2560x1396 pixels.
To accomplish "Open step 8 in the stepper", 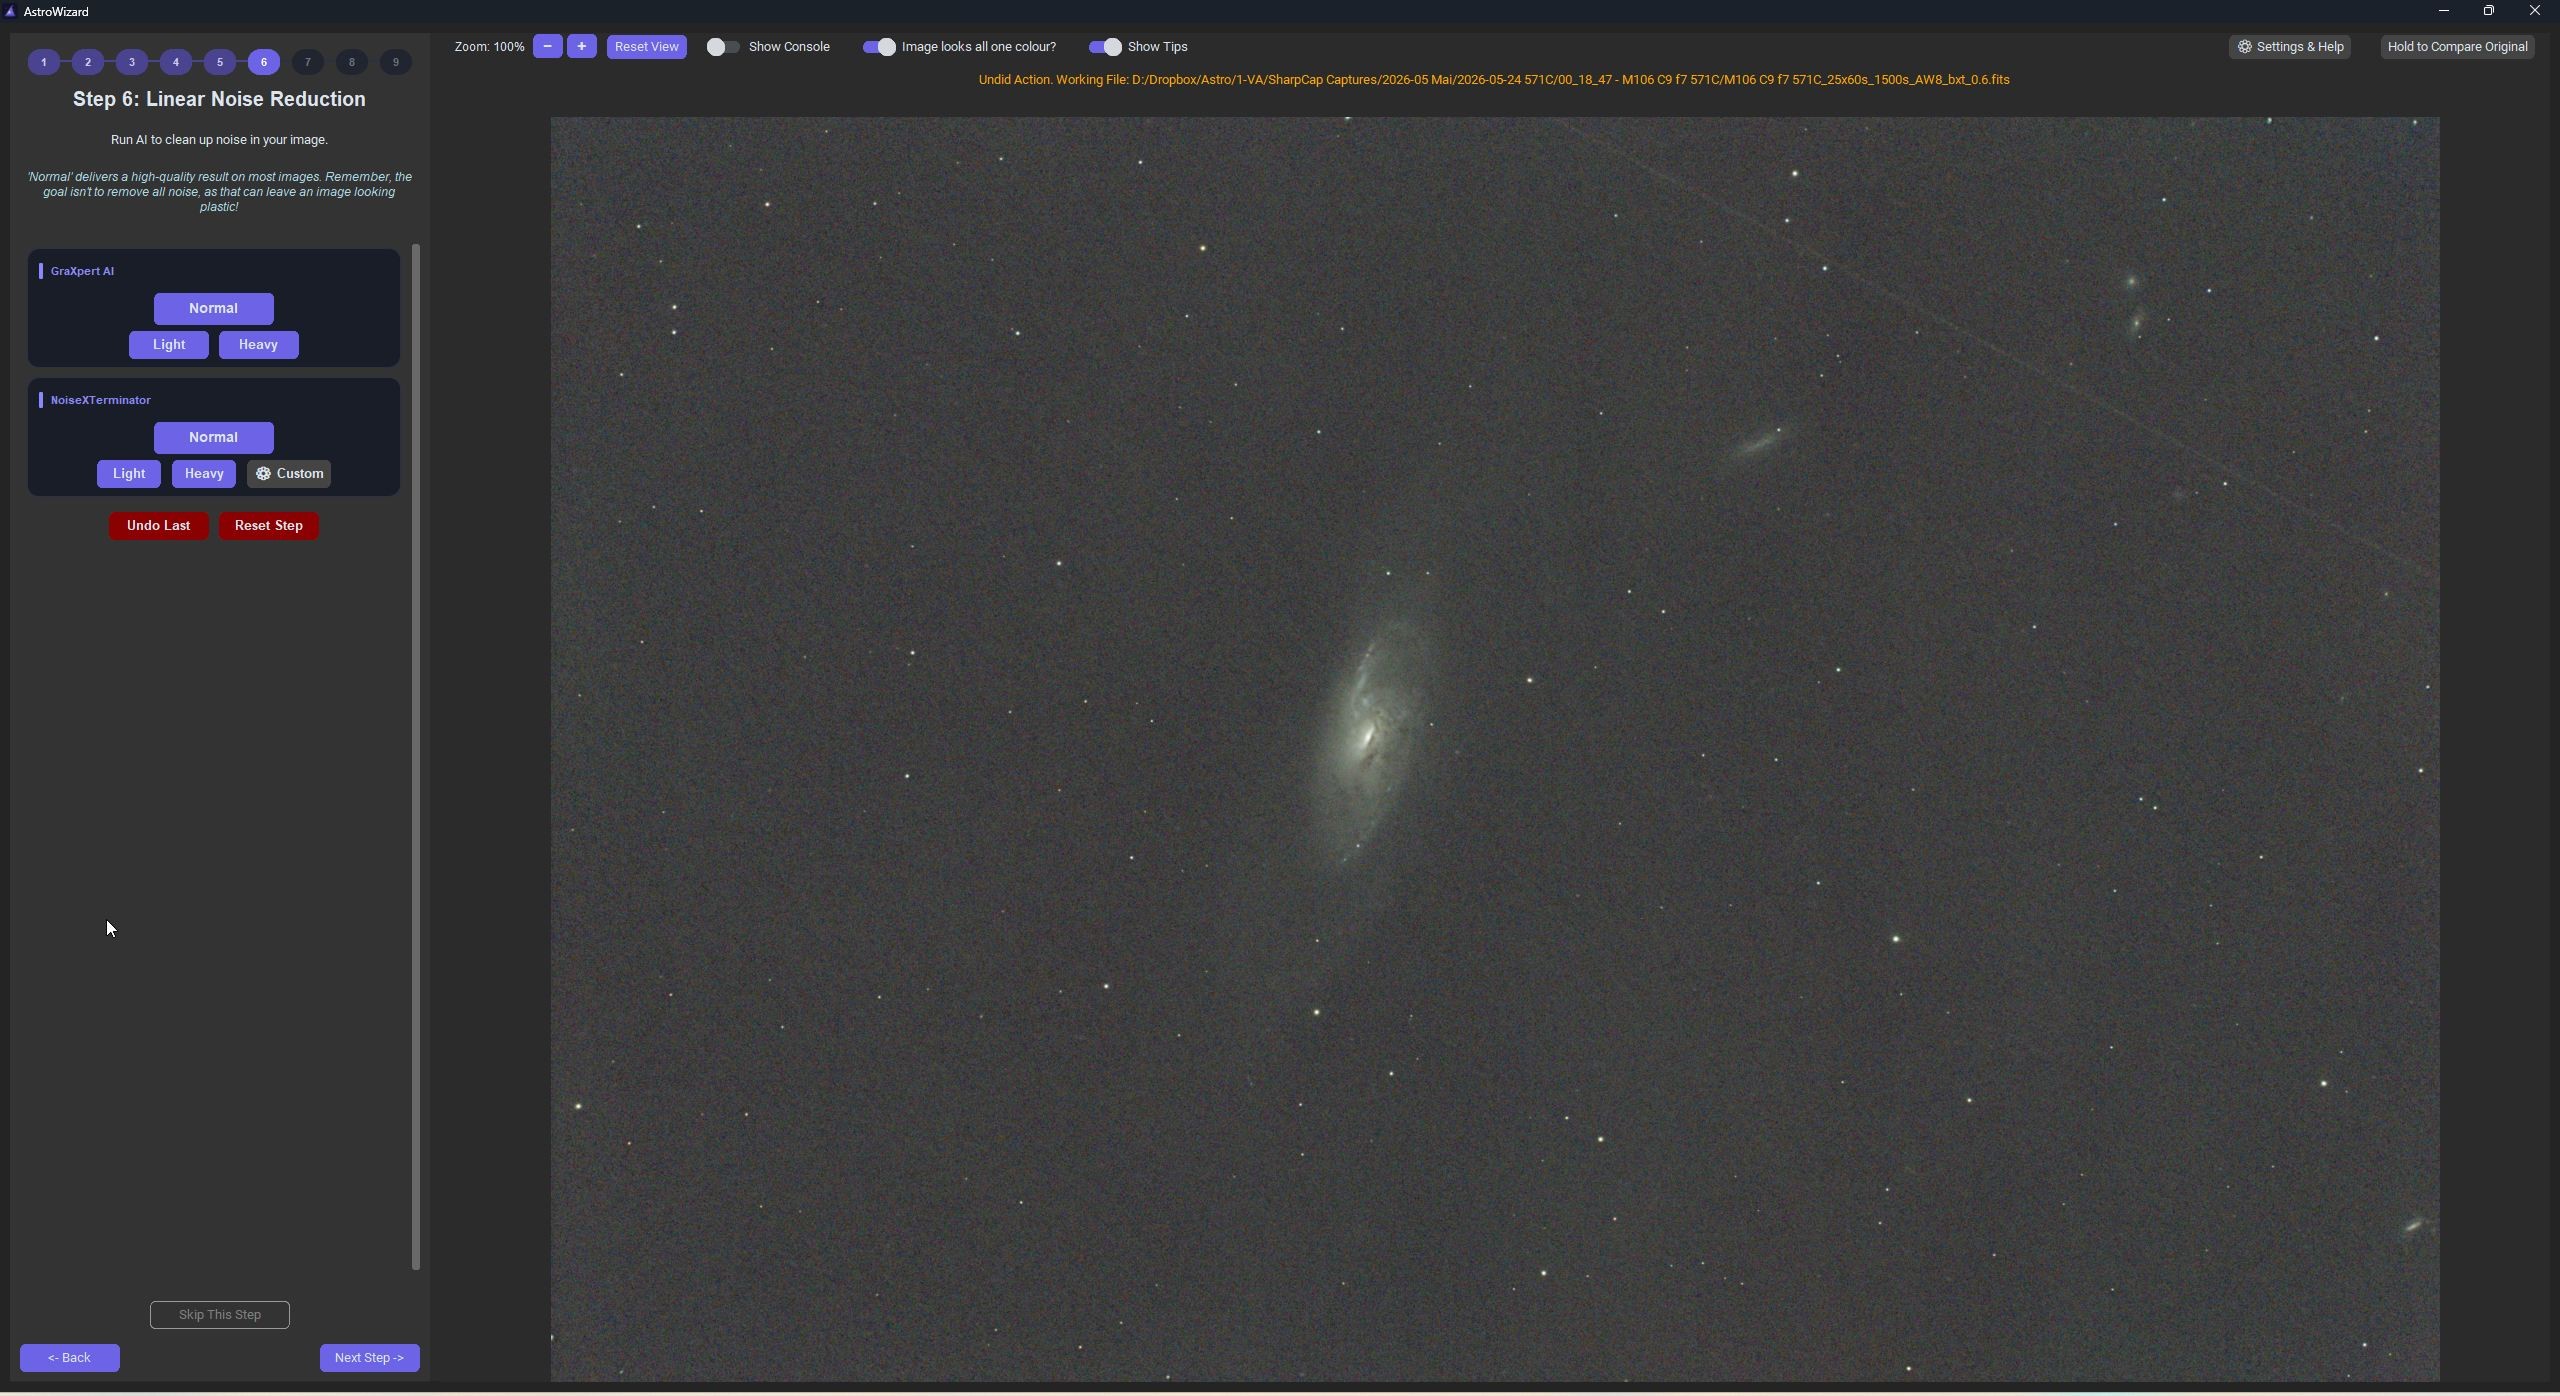I will [x=352, y=62].
